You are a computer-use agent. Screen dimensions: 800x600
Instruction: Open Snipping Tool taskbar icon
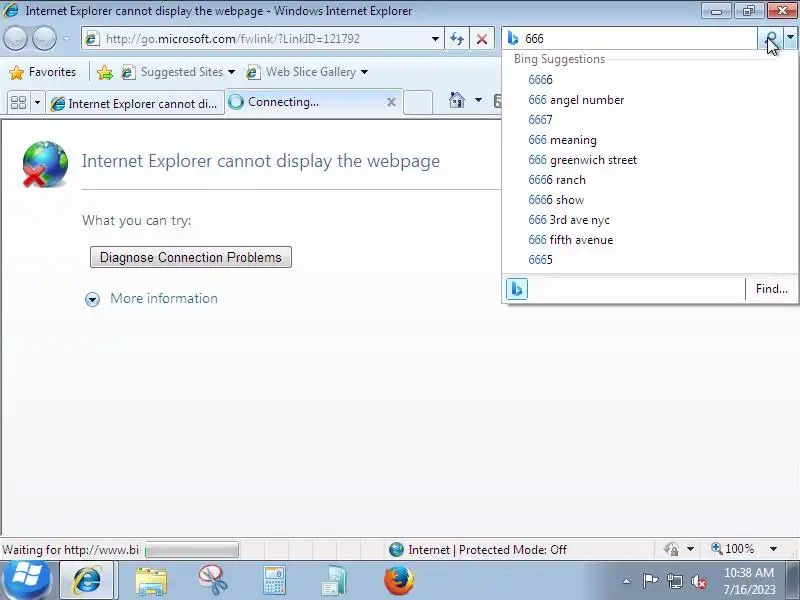pyautogui.click(x=212, y=581)
